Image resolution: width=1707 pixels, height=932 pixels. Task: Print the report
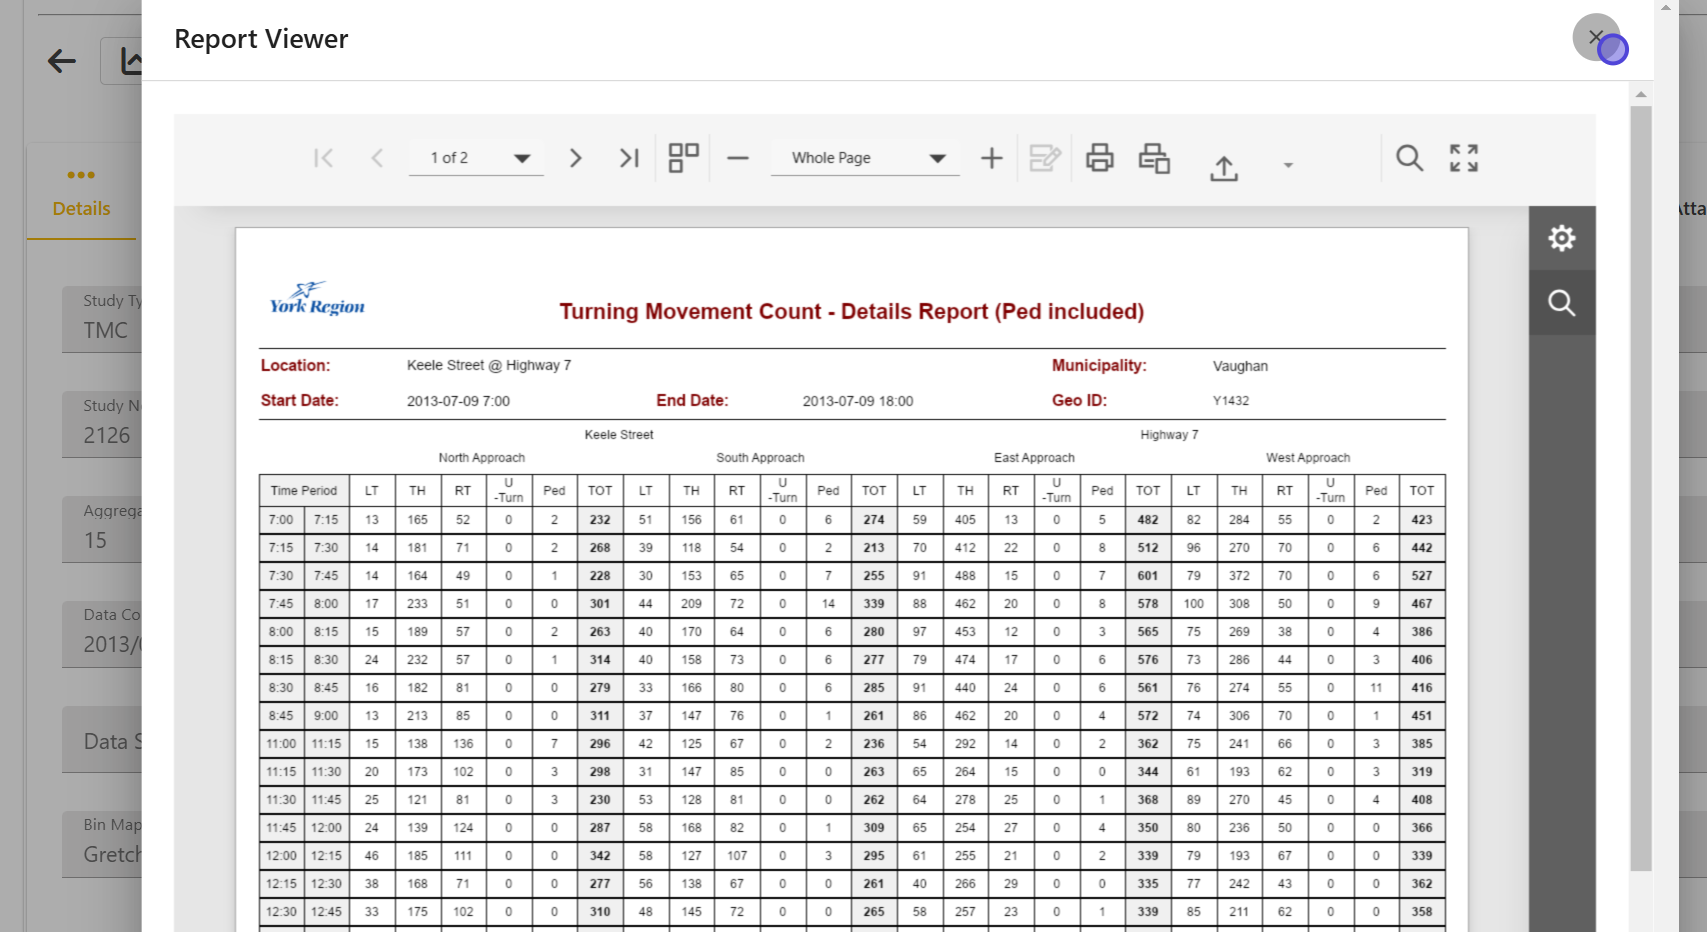tap(1100, 158)
